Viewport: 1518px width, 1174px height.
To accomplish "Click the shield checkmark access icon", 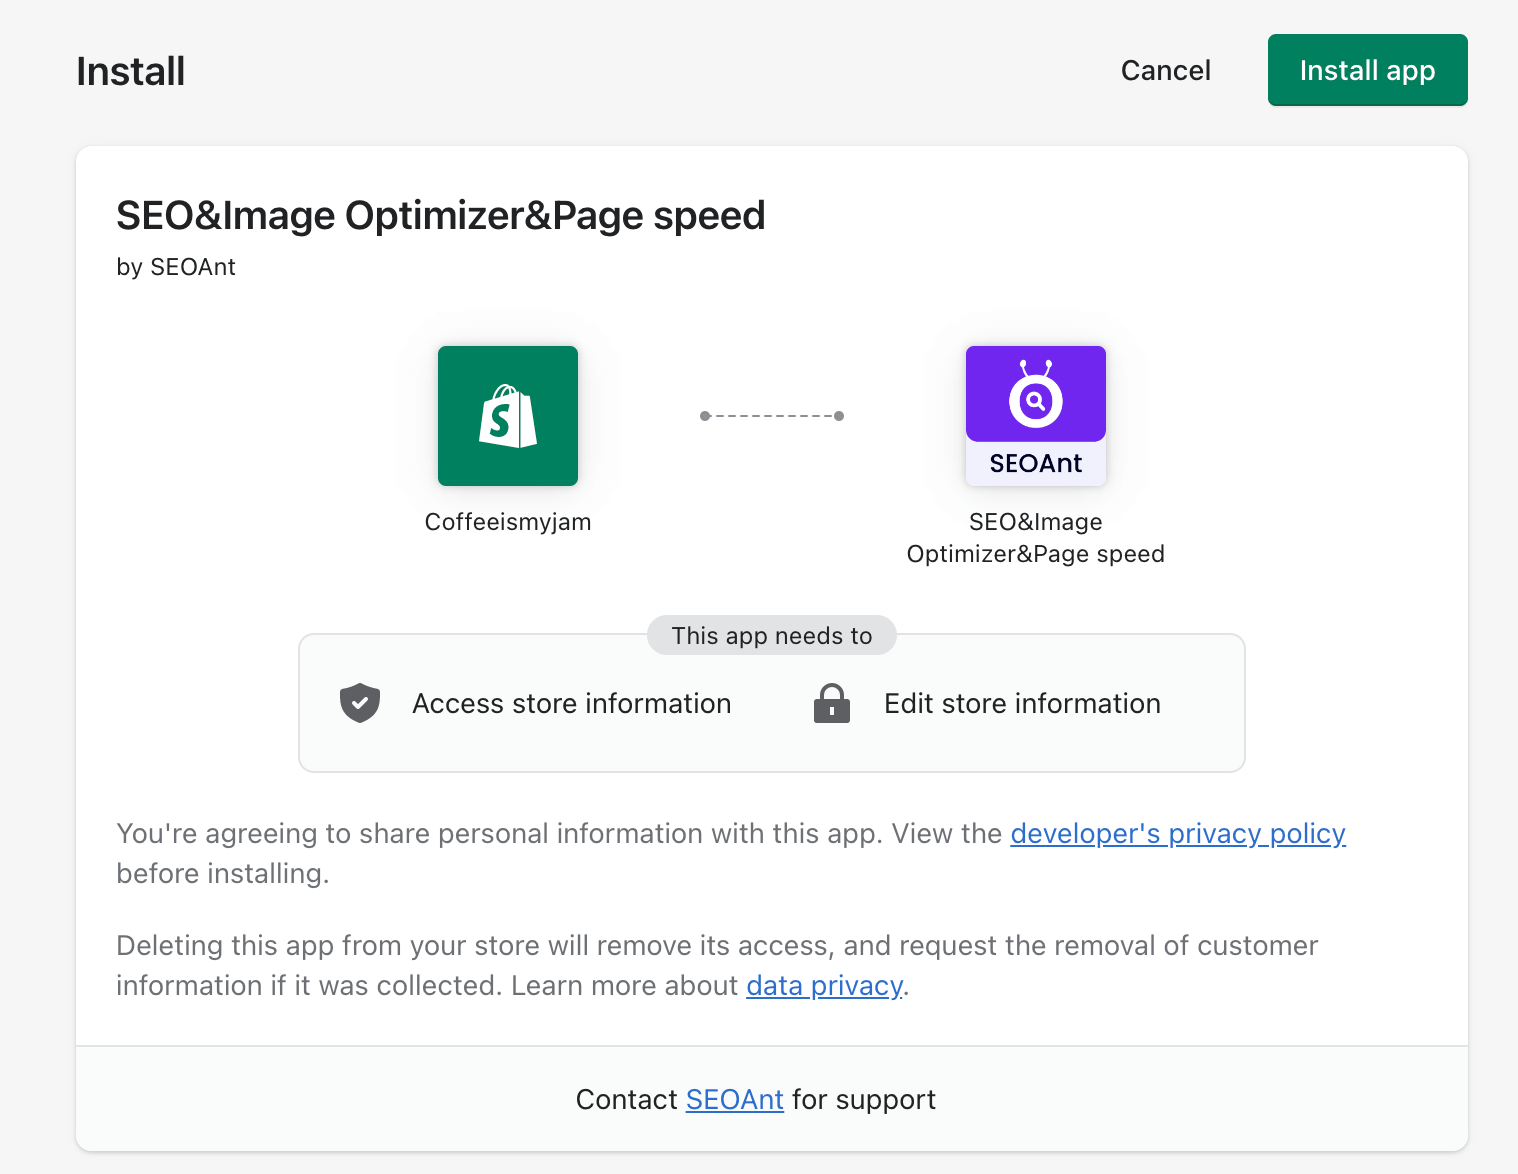I will 360,703.
